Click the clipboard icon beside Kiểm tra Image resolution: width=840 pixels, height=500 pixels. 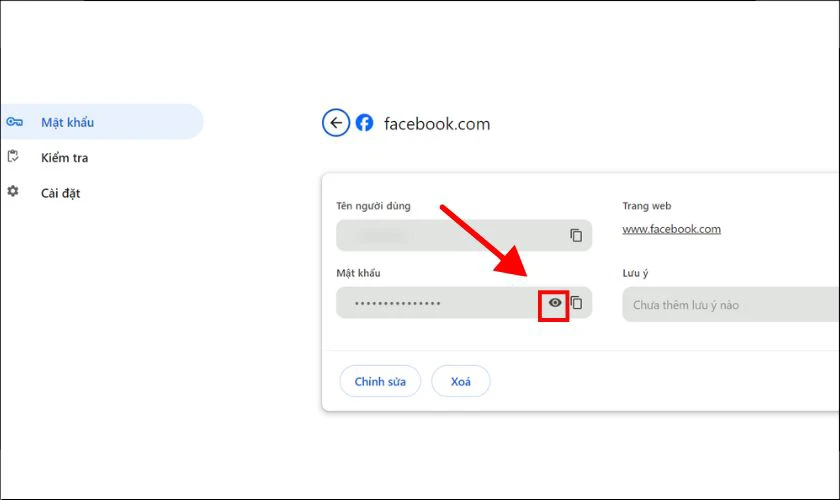(x=13, y=156)
